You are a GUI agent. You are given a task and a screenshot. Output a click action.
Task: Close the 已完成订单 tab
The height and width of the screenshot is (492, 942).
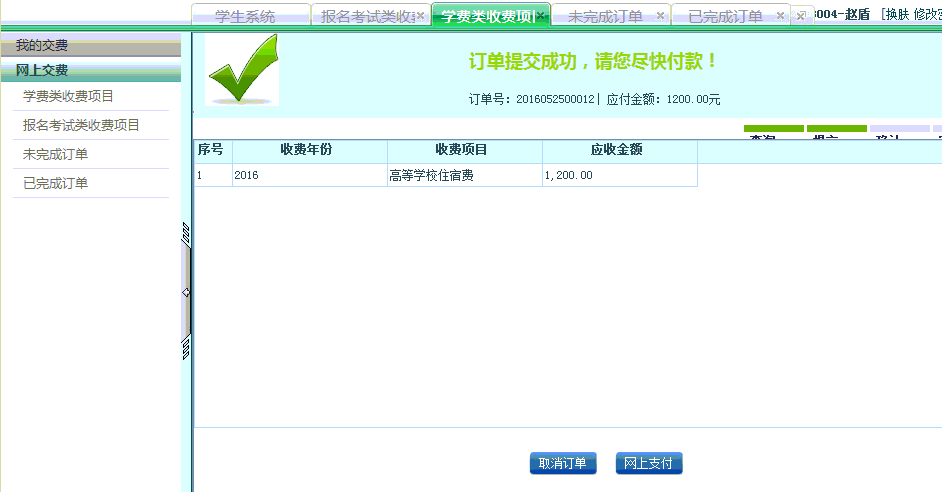pos(780,16)
